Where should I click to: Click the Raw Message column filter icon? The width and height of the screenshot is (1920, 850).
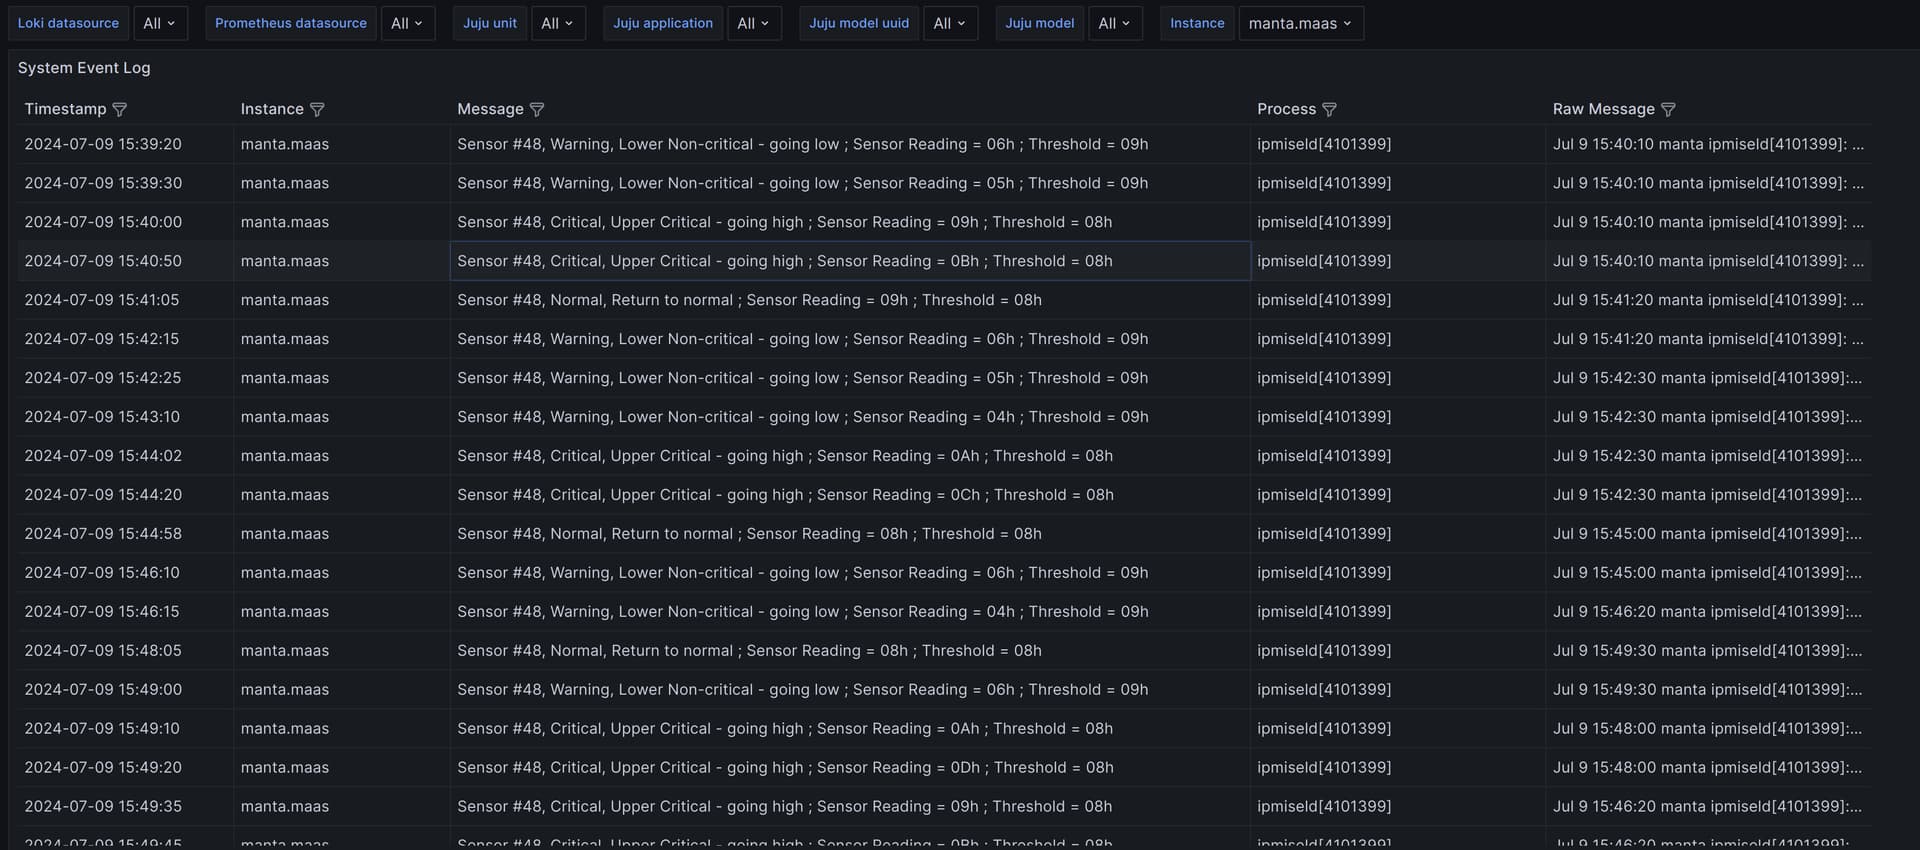click(1668, 109)
